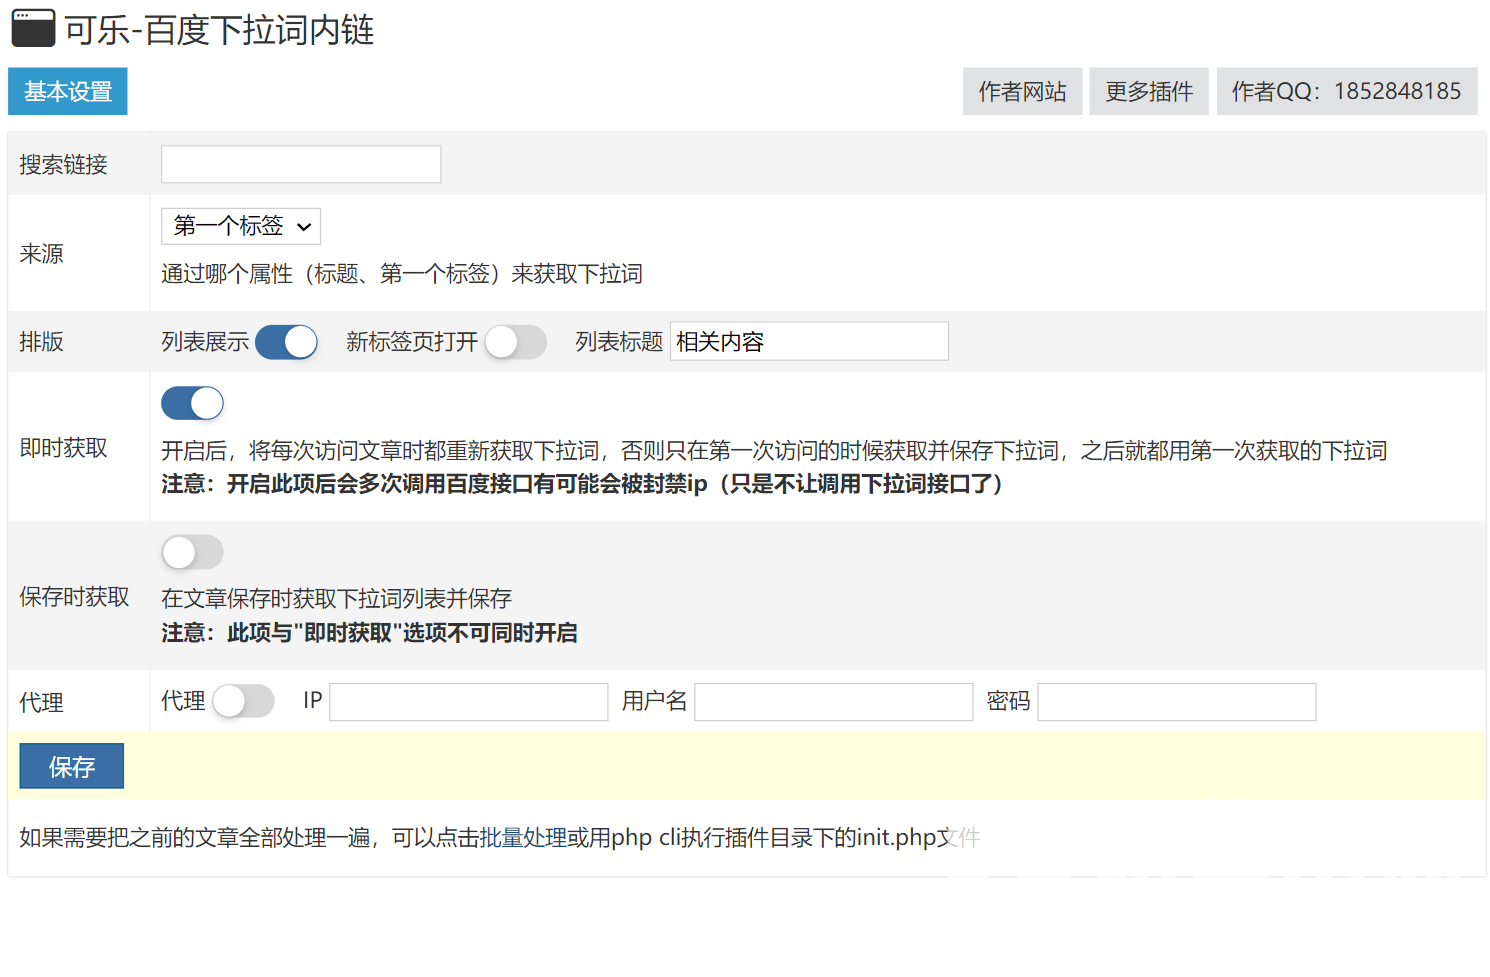Click the blue 保存 button

pos(72,766)
